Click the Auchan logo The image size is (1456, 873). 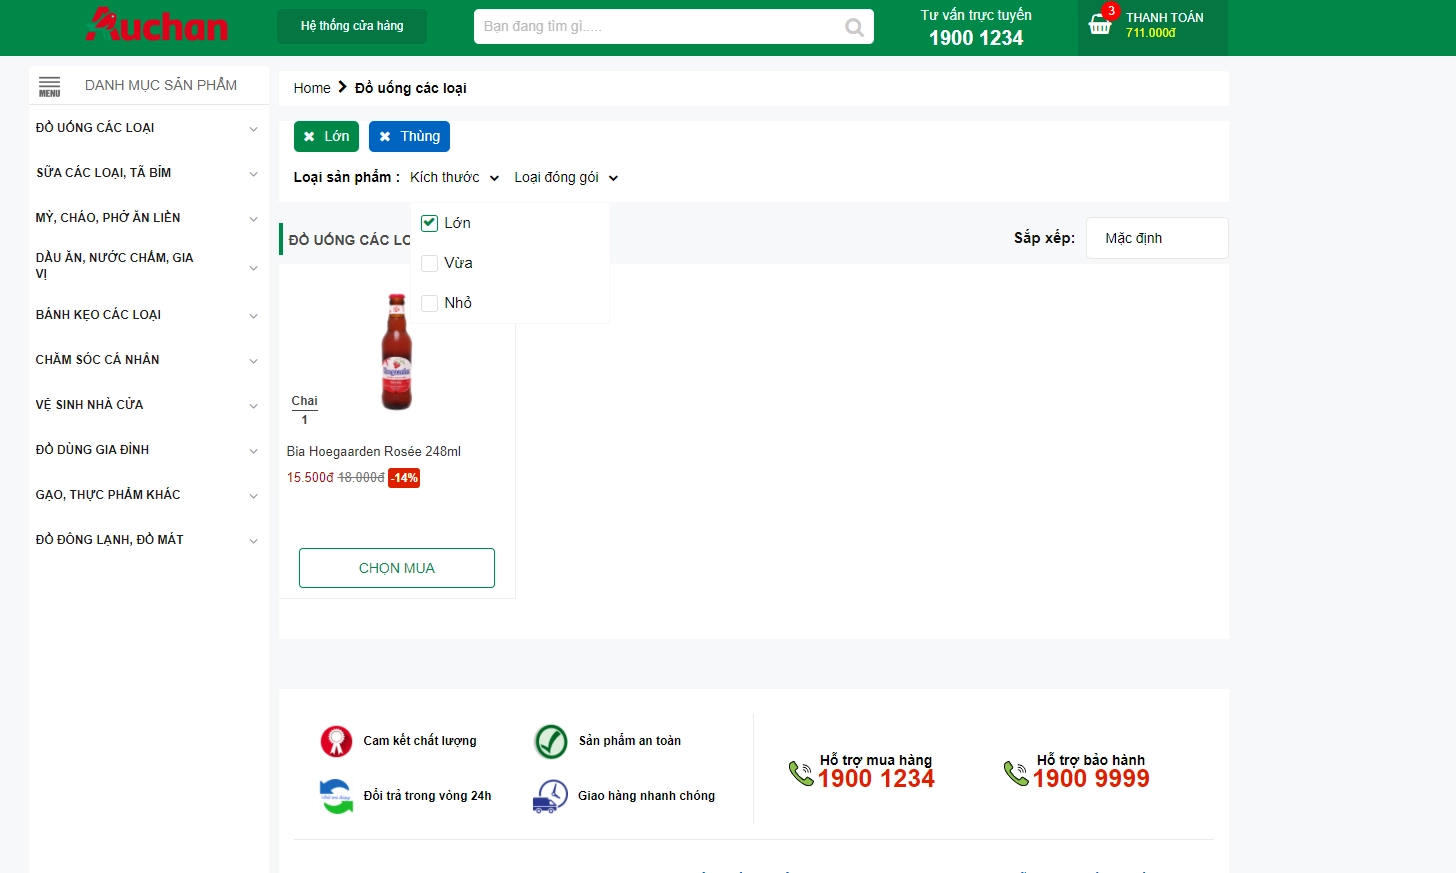(157, 25)
